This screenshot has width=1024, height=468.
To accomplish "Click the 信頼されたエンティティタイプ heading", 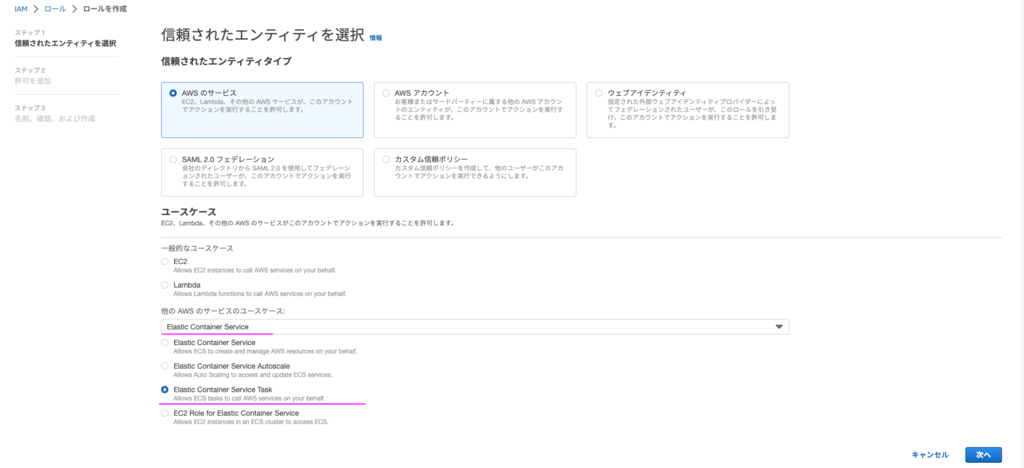I will tap(226, 61).
